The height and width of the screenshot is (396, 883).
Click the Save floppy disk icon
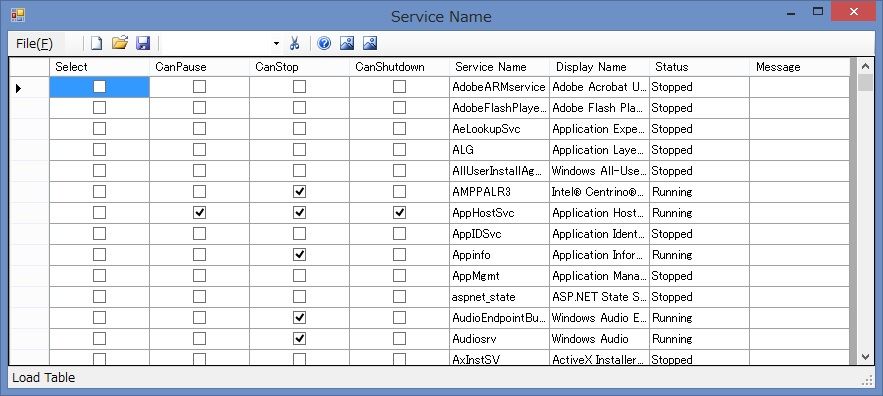coord(143,43)
